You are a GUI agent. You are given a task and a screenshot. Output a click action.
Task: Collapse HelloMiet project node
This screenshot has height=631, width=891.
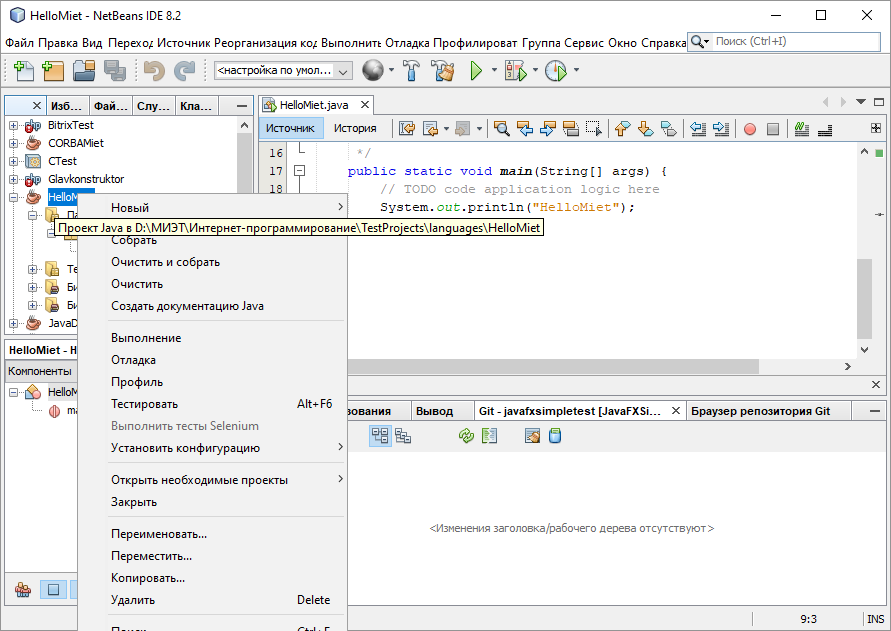point(13,197)
